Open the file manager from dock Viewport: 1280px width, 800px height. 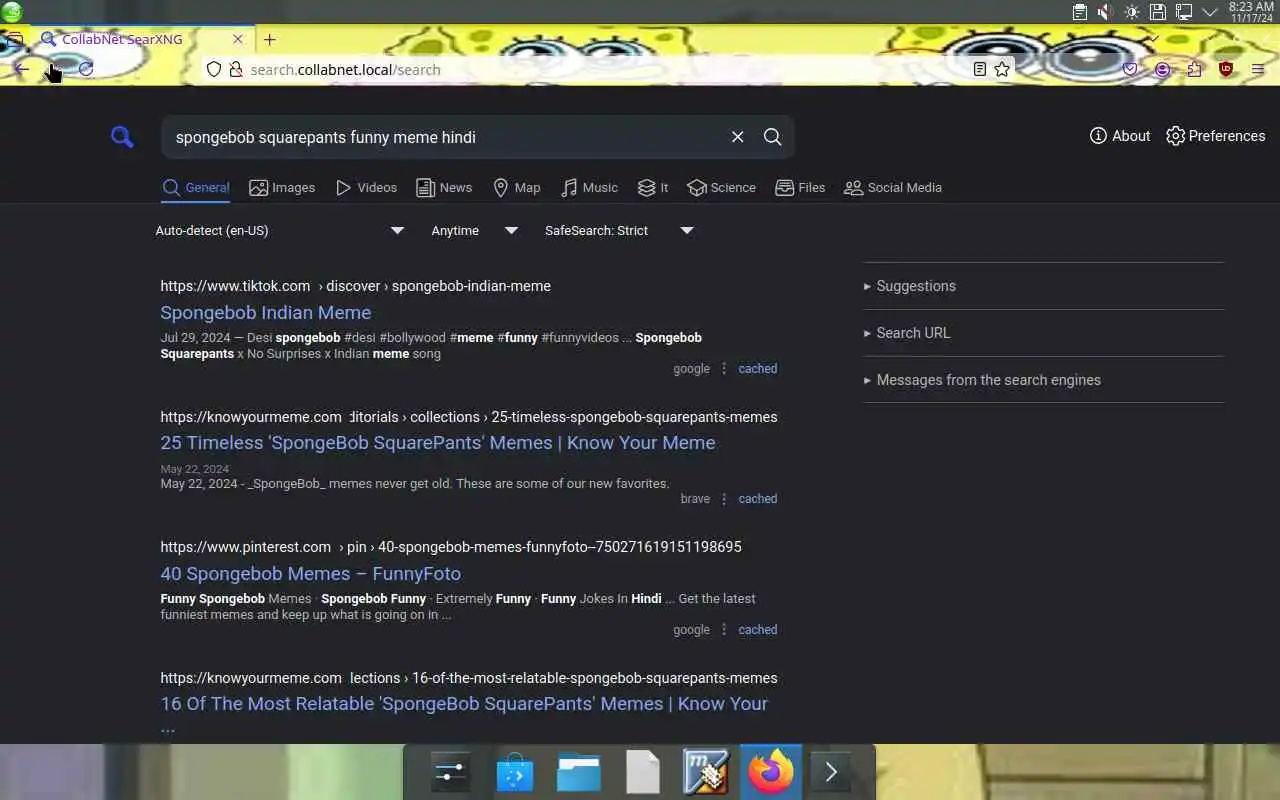tap(579, 772)
